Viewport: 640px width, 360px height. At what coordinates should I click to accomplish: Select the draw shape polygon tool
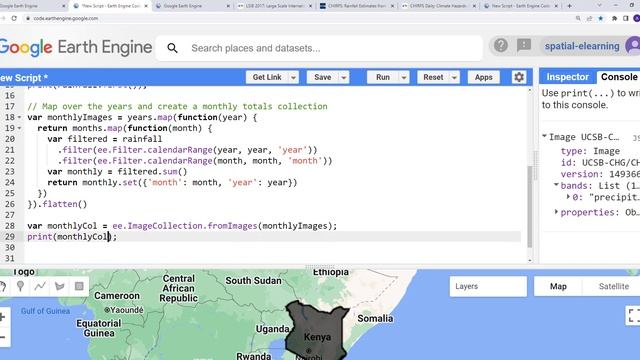(60, 286)
